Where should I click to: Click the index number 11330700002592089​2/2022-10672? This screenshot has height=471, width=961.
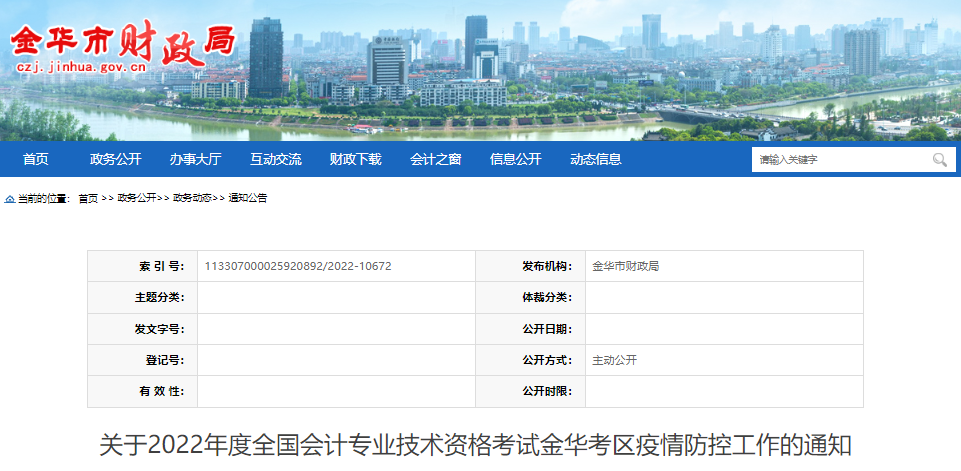point(298,266)
